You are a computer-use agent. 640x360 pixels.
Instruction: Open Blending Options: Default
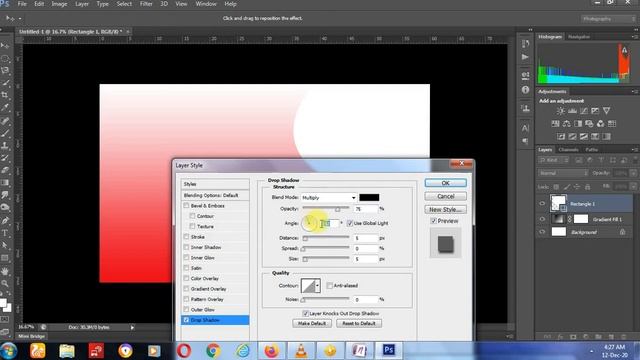click(215, 196)
